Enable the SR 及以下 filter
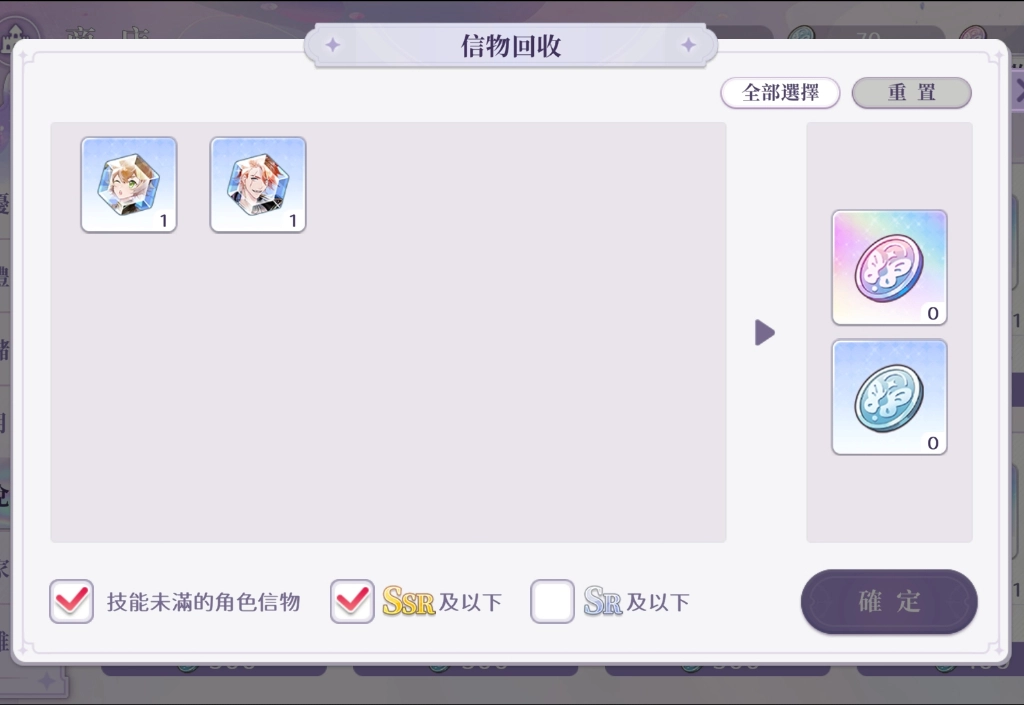The image size is (1024, 705). coord(552,601)
